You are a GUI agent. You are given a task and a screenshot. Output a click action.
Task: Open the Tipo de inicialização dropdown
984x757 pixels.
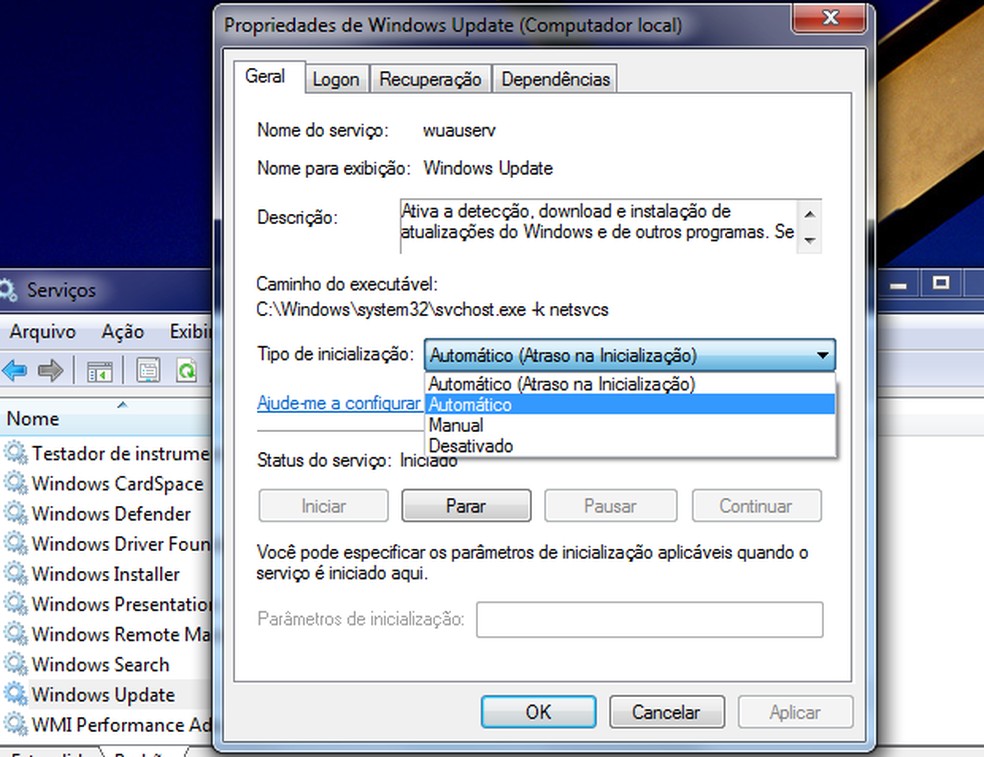click(822, 355)
